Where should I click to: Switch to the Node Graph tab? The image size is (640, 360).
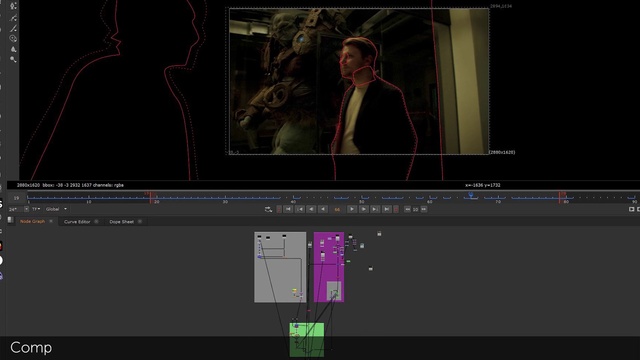coord(32,222)
